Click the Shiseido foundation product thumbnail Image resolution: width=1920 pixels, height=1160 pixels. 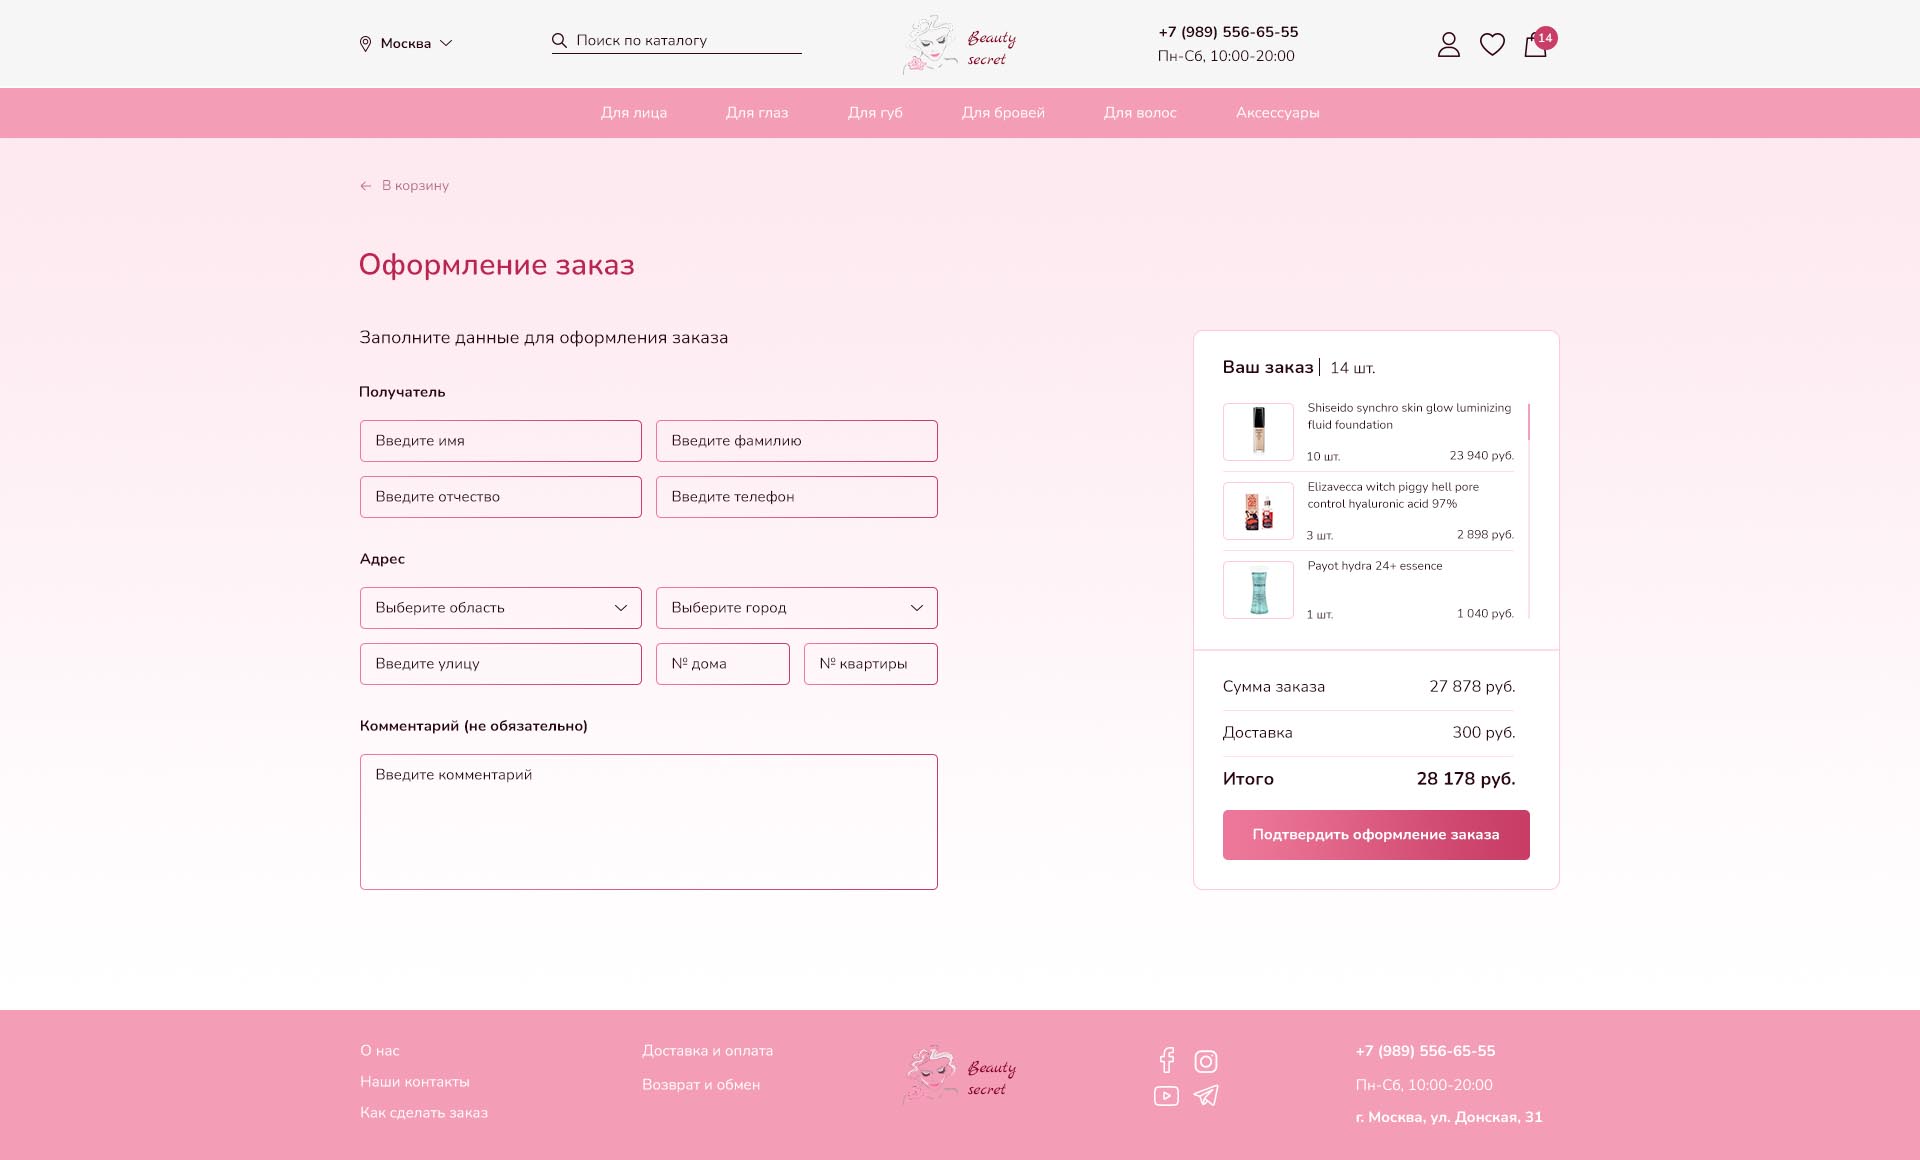[1258, 431]
